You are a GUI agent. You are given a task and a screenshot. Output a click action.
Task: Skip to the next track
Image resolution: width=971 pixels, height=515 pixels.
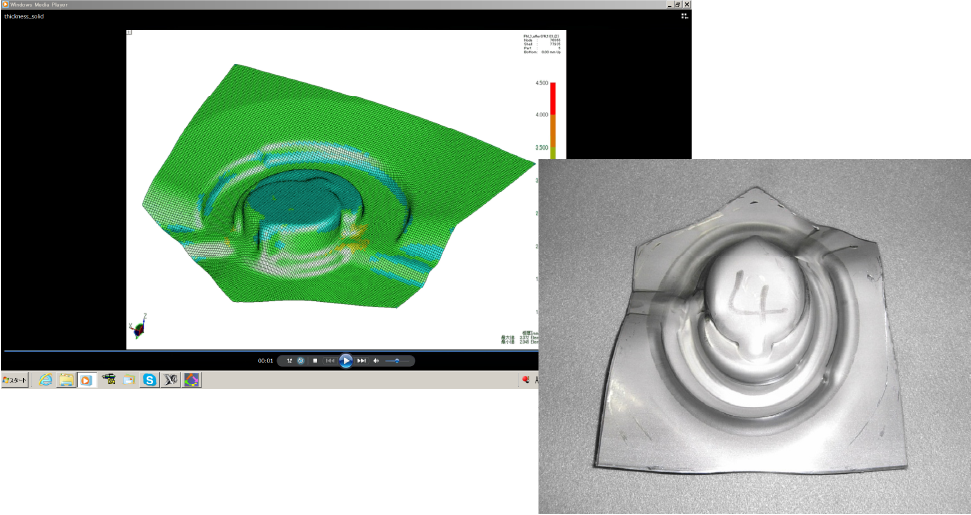362,361
